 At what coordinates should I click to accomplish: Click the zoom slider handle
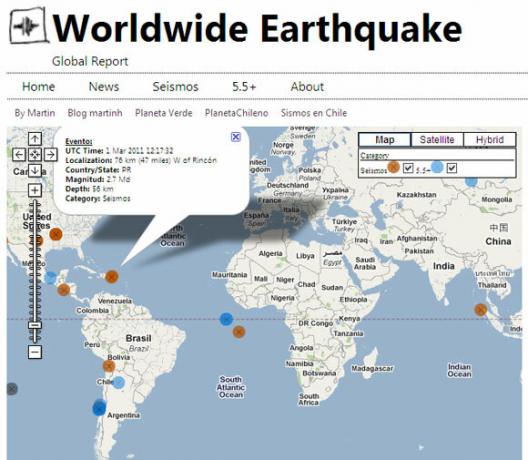[35, 325]
